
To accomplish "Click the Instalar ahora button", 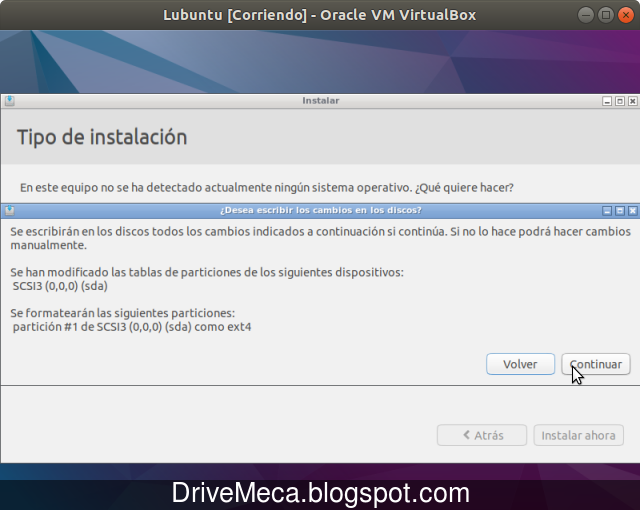I will (x=578, y=435).
